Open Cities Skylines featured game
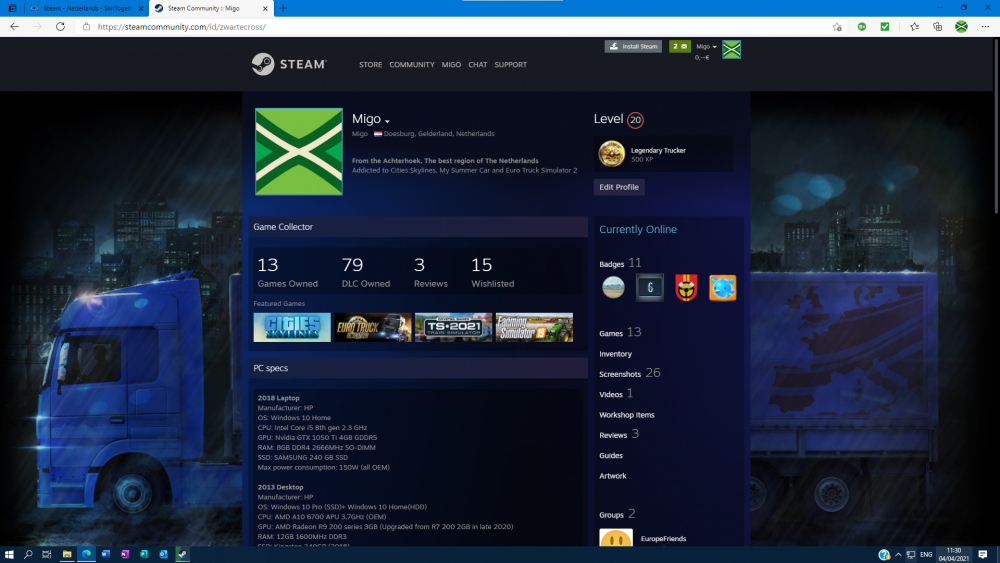 click(x=292, y=327)
